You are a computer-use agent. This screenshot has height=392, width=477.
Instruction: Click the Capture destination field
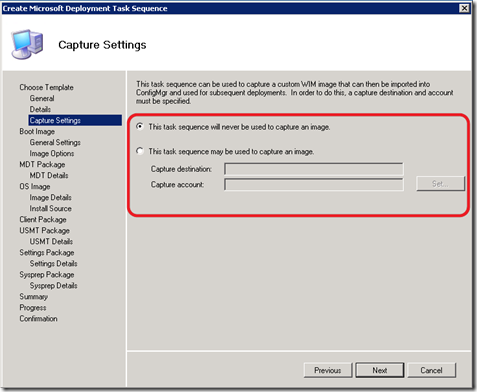(314, 169)
